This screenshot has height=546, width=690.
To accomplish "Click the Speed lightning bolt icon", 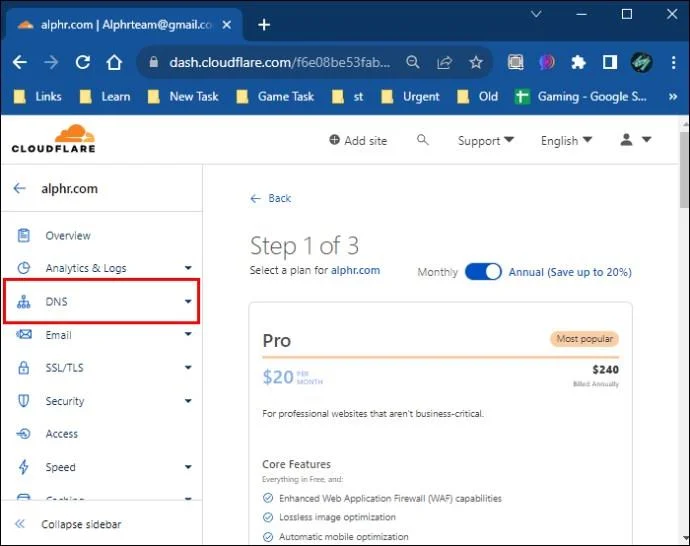I will (24, 467).
